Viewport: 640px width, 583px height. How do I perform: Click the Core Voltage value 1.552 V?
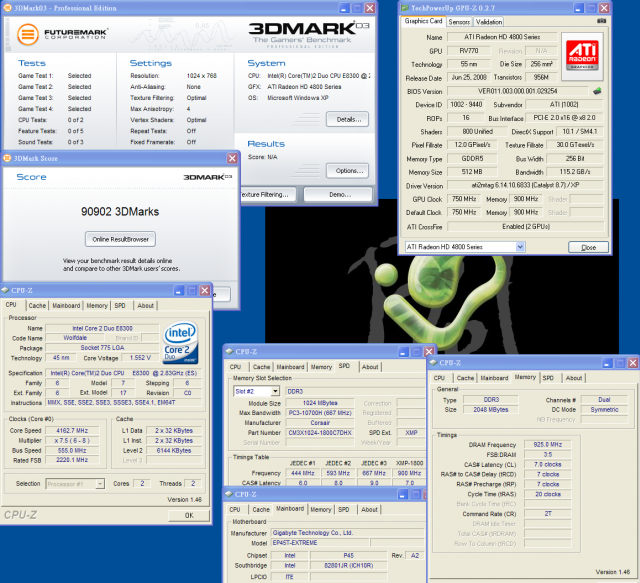[140, 358]
